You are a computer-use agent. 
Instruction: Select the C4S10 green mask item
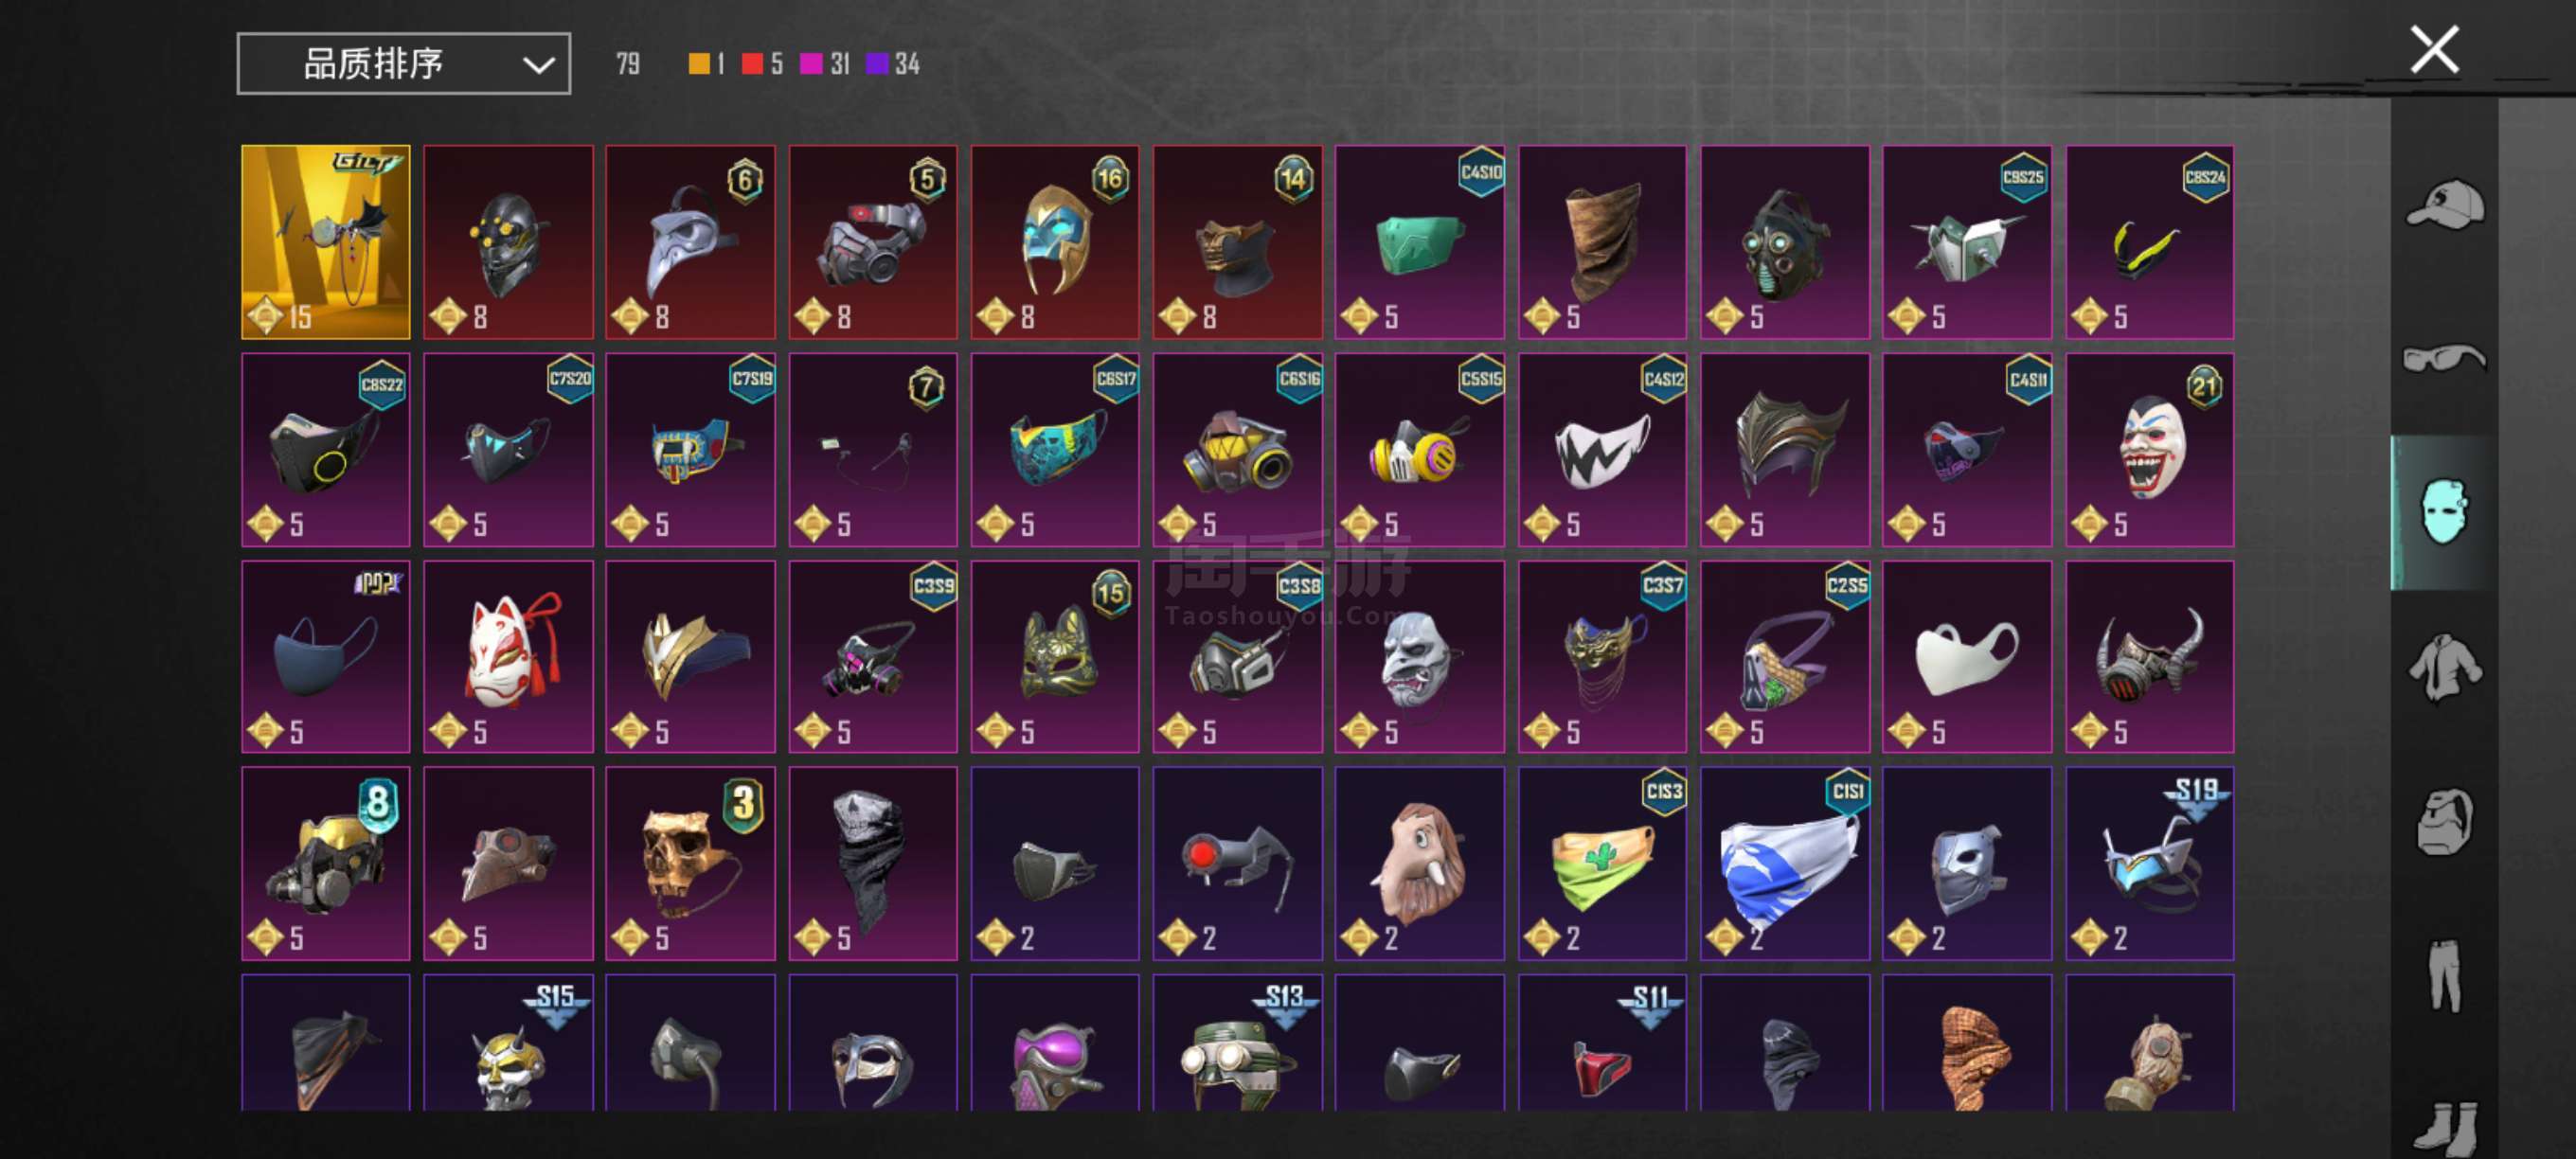click(1420, 242)
